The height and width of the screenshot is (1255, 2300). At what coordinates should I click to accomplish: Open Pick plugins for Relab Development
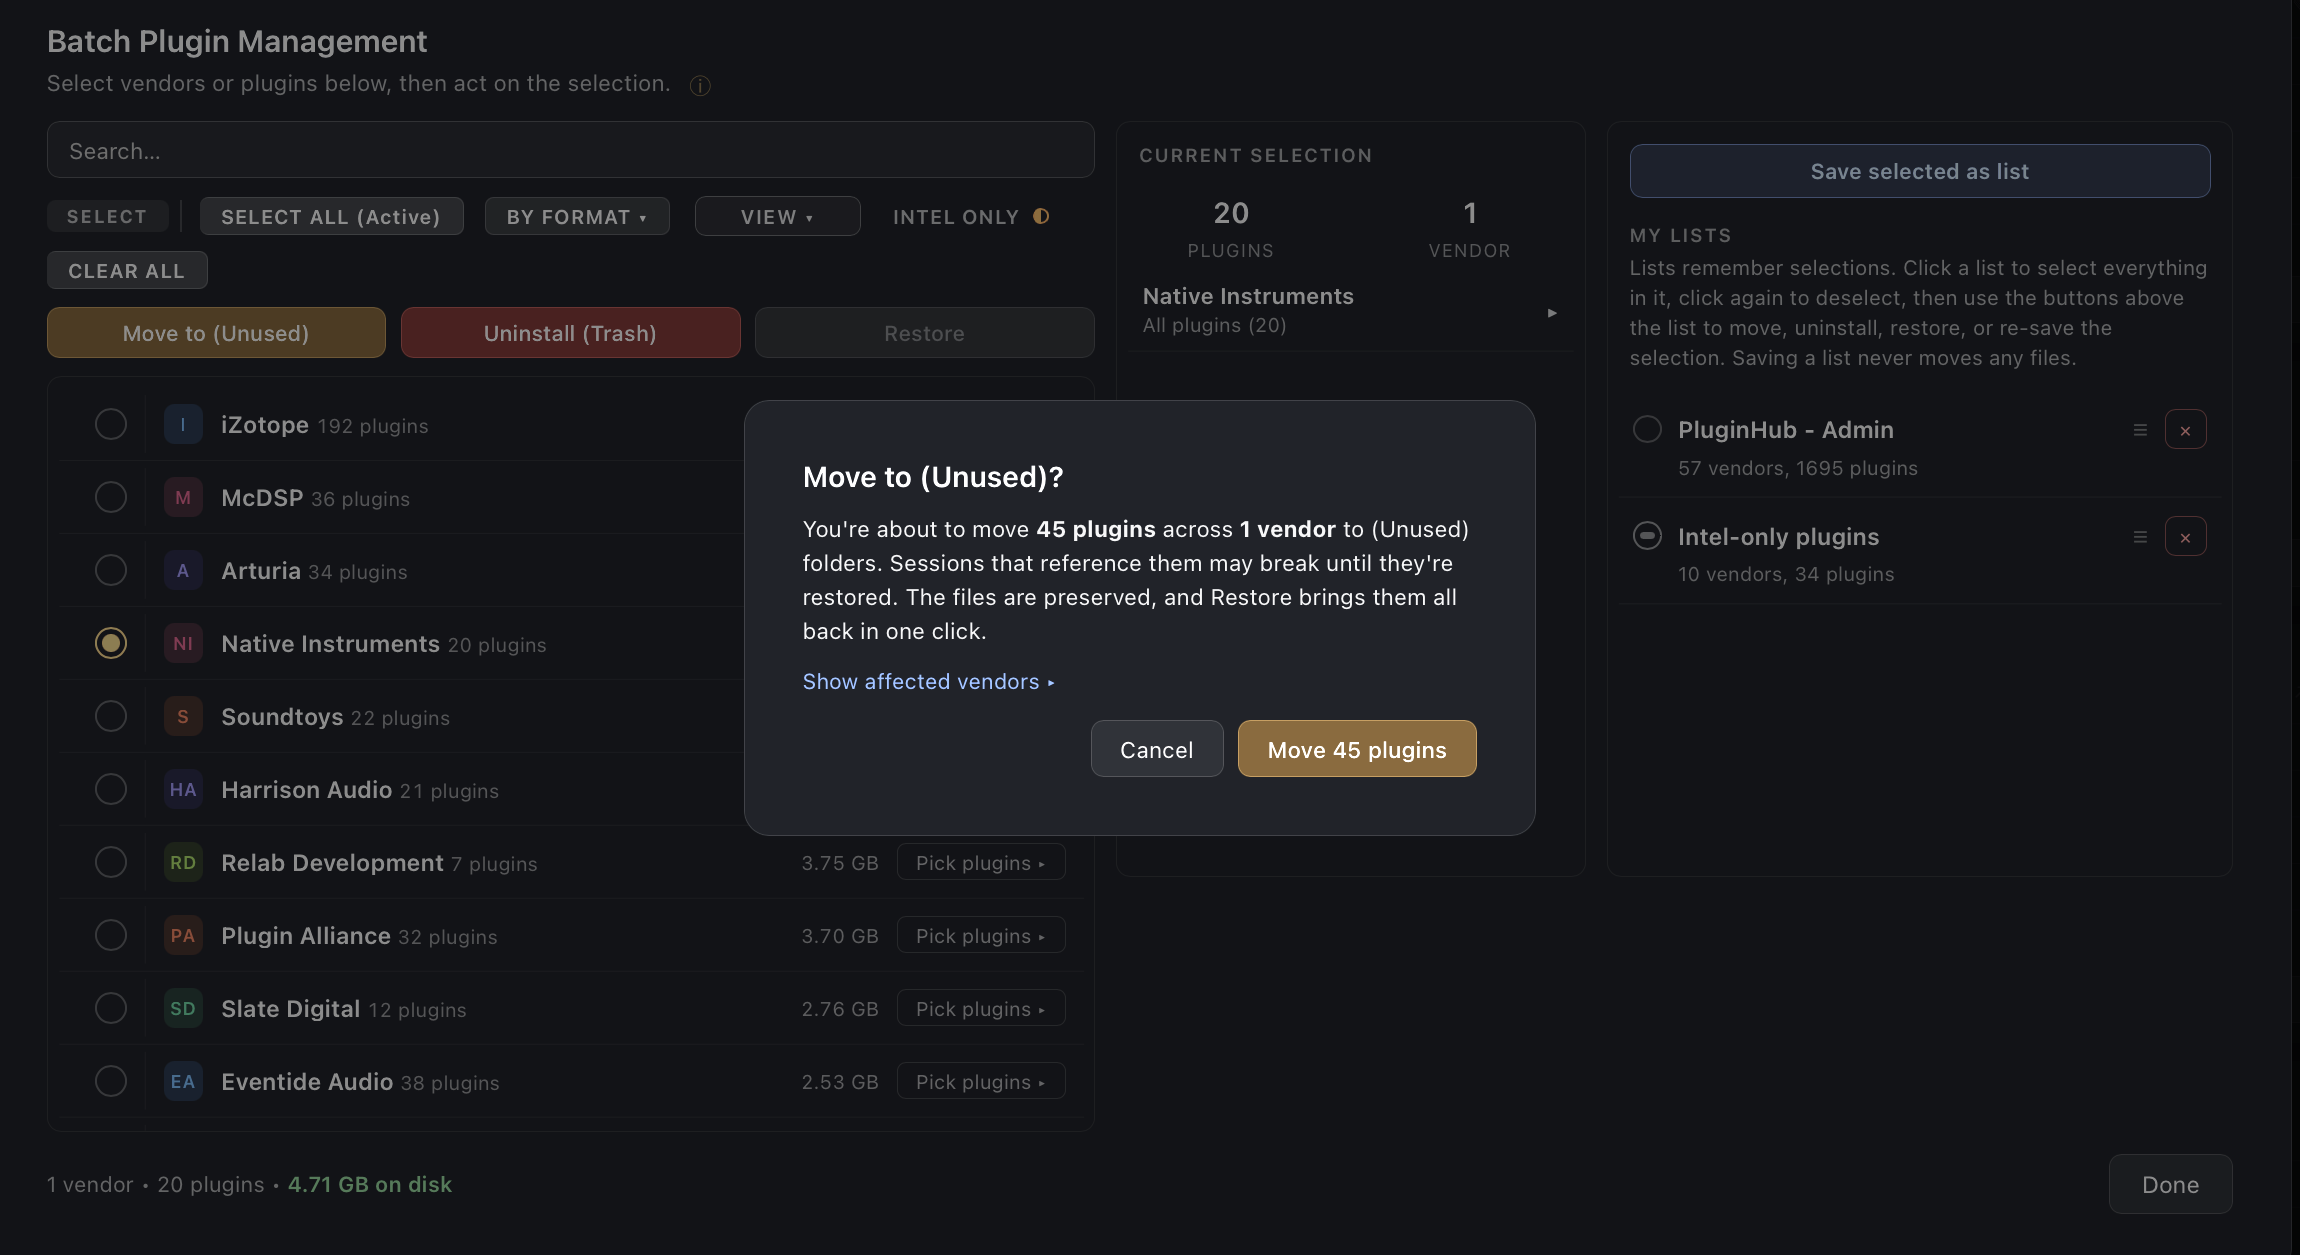(x=981, y=862)
